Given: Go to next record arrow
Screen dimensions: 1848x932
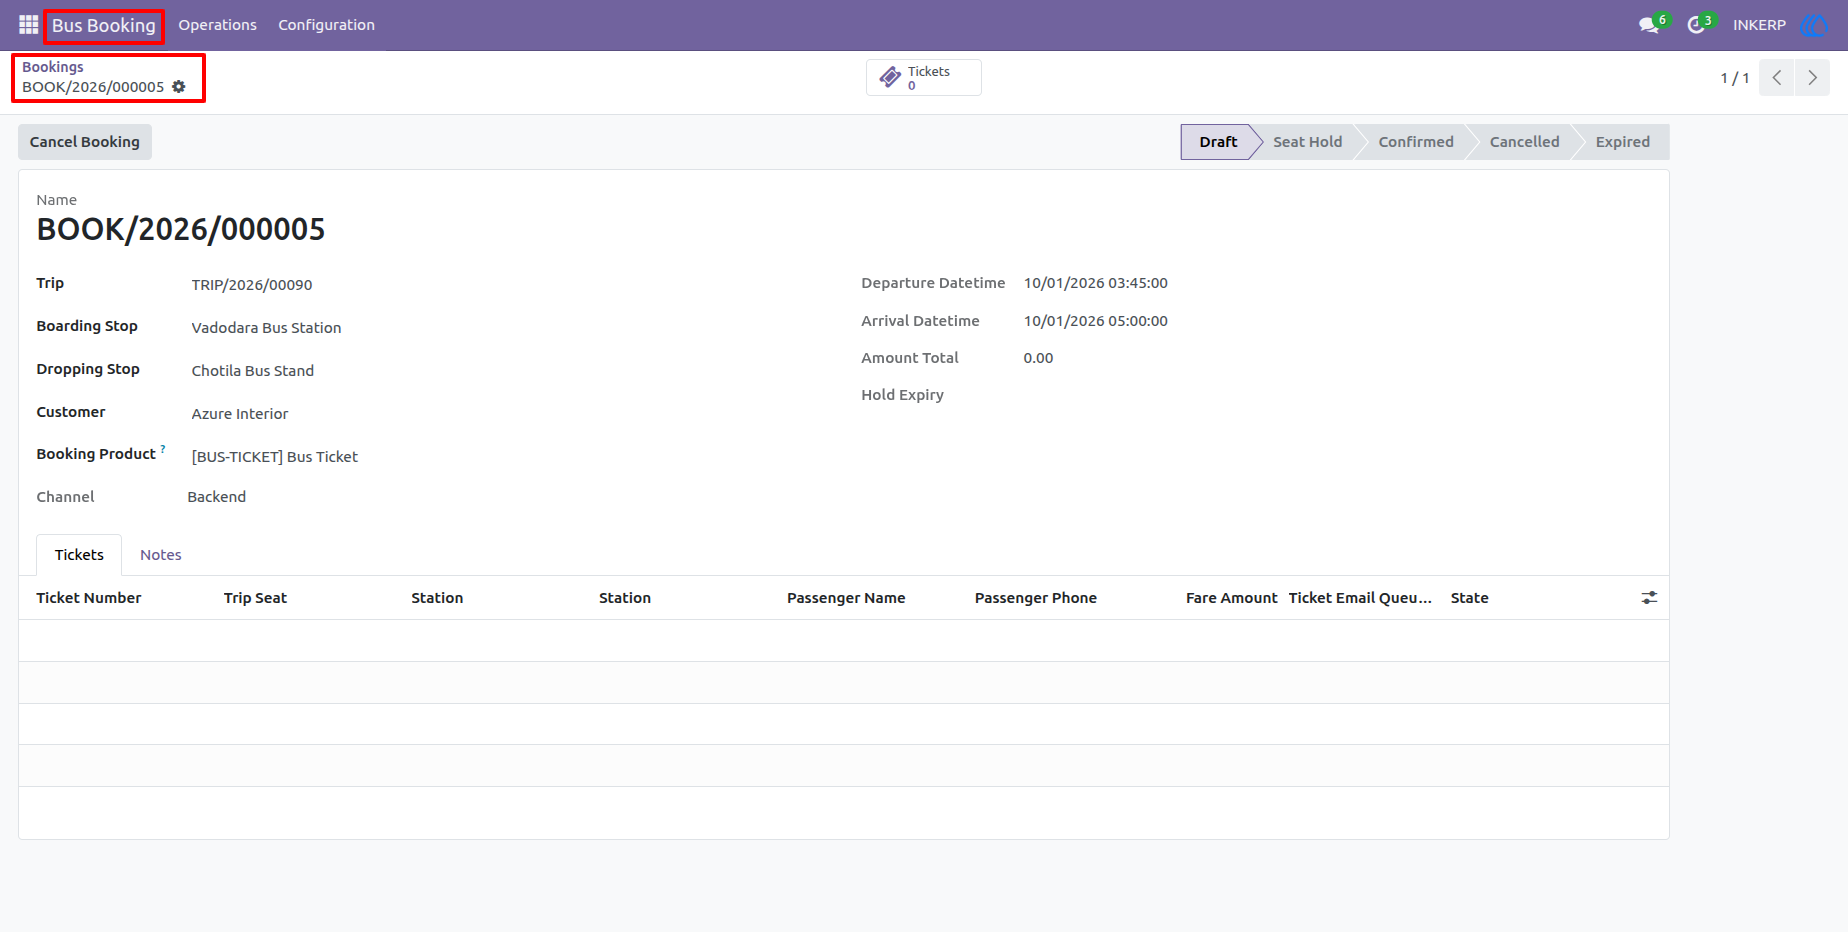Looking at the screenshot, I should [x=1812, y=78].
